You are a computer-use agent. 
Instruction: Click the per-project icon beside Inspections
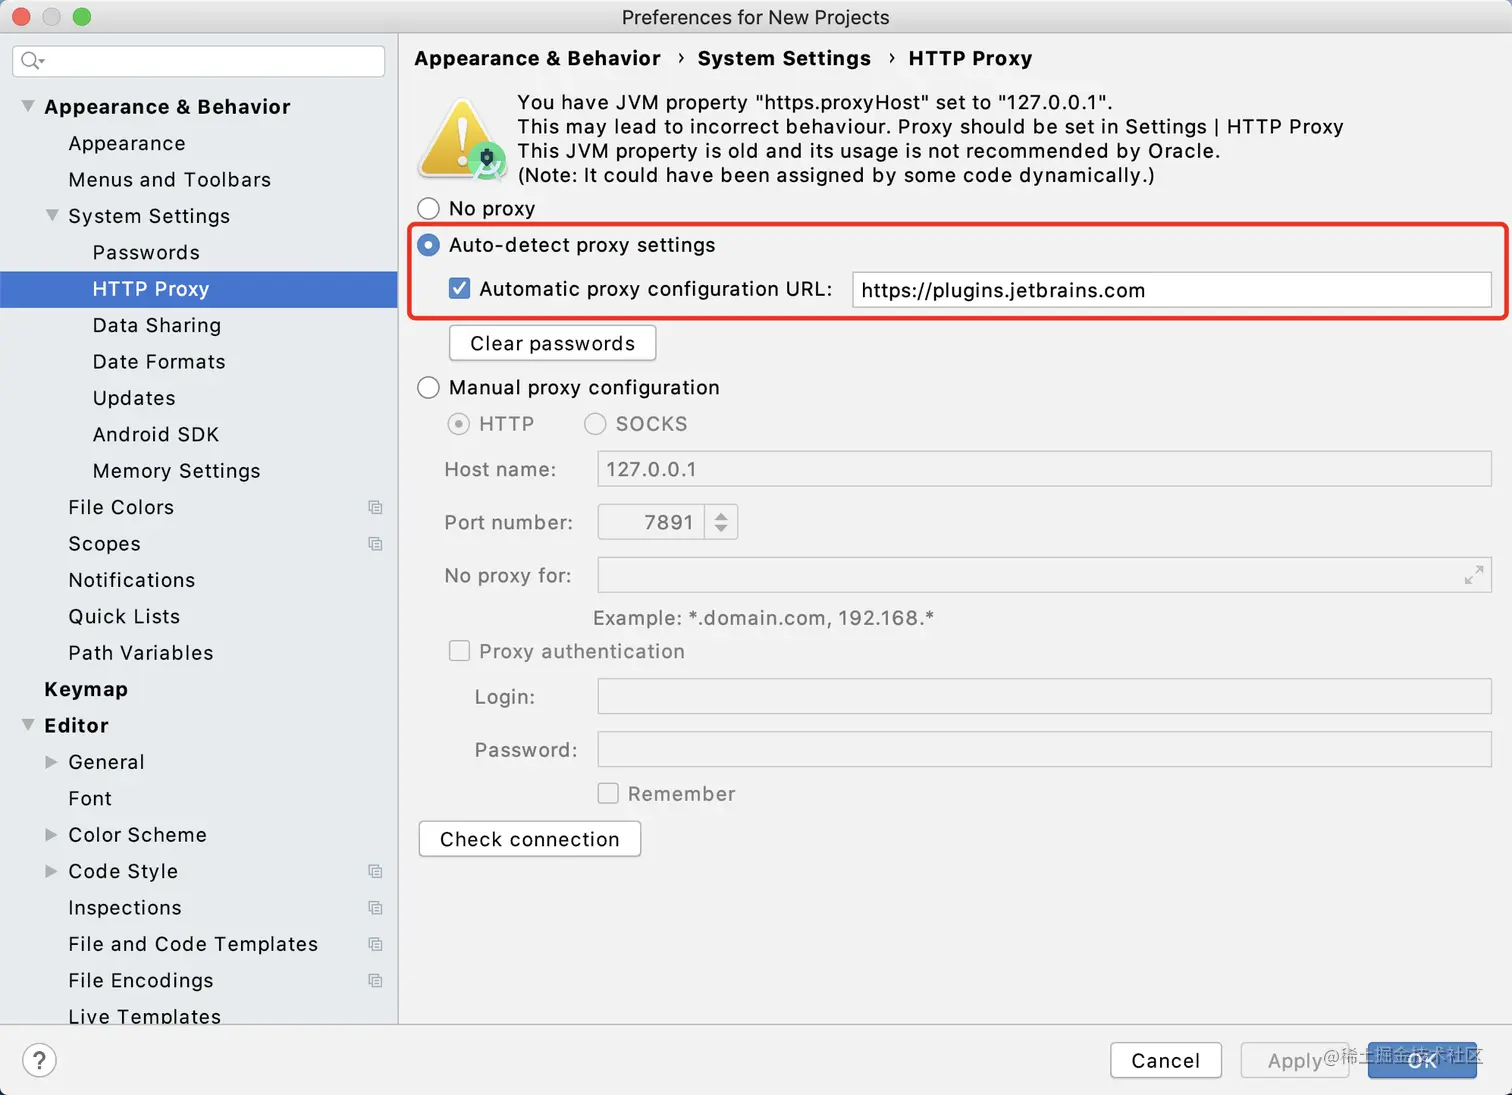point(375,908)
